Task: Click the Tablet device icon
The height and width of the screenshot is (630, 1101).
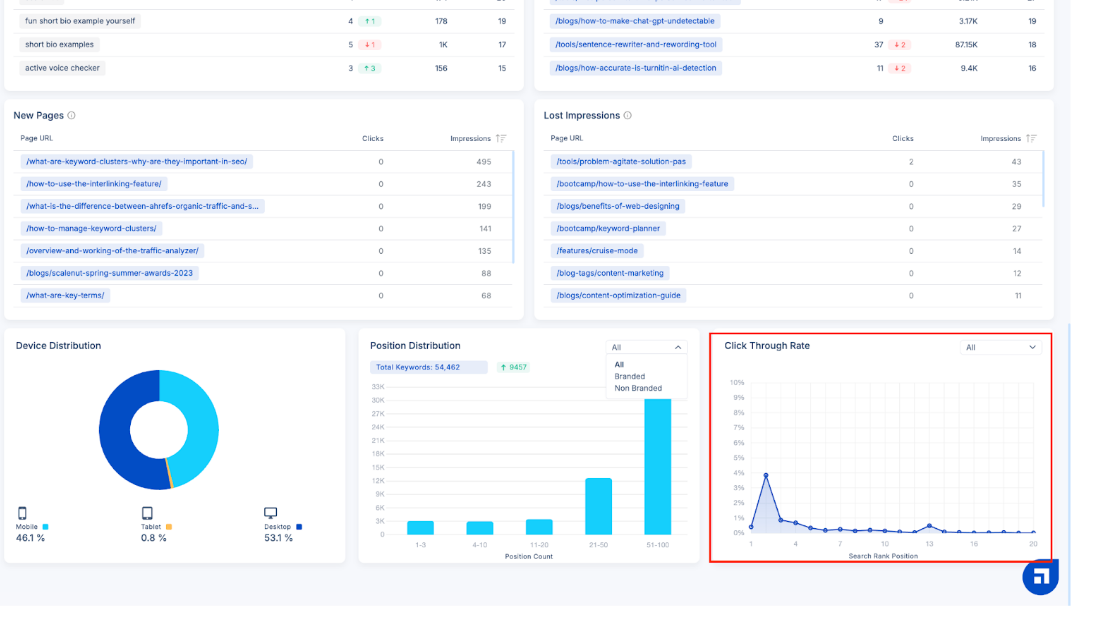Action: pos(147,513)
